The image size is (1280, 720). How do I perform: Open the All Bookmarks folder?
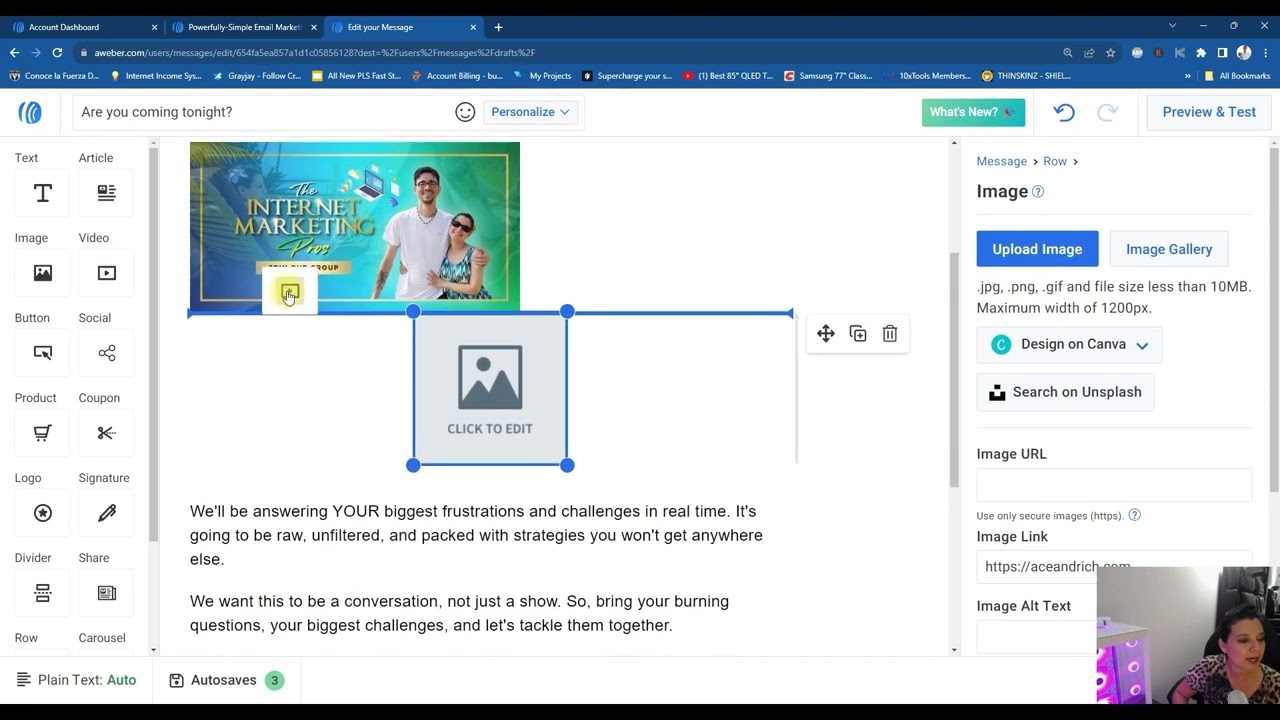(x=1237, y=76)
